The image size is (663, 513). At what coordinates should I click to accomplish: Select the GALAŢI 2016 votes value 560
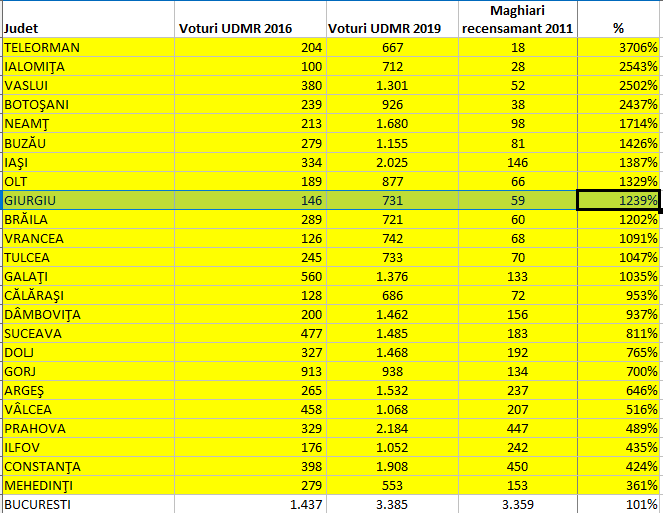tap(250, 276)
